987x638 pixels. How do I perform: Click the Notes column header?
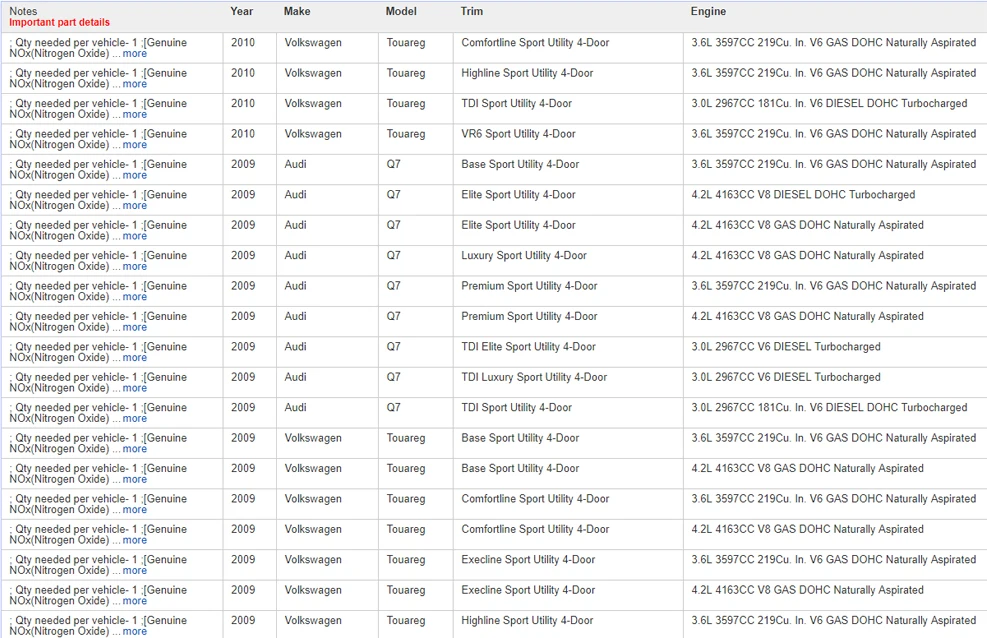pos(23,11)
